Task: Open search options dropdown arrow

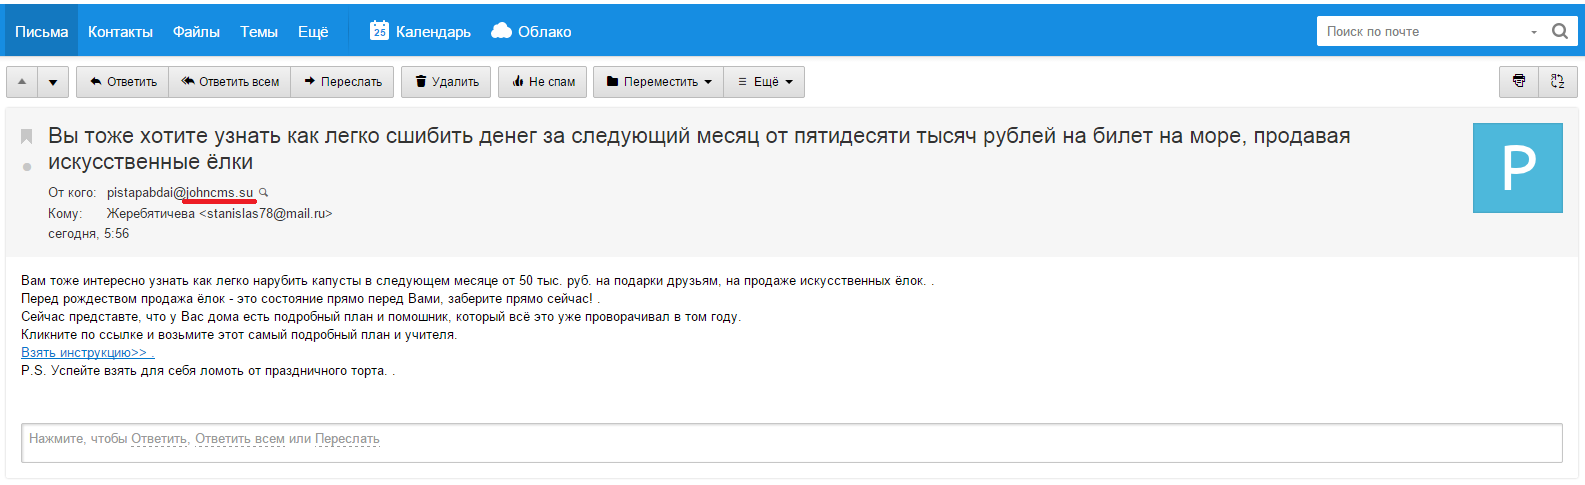Action: (1534, 32)
